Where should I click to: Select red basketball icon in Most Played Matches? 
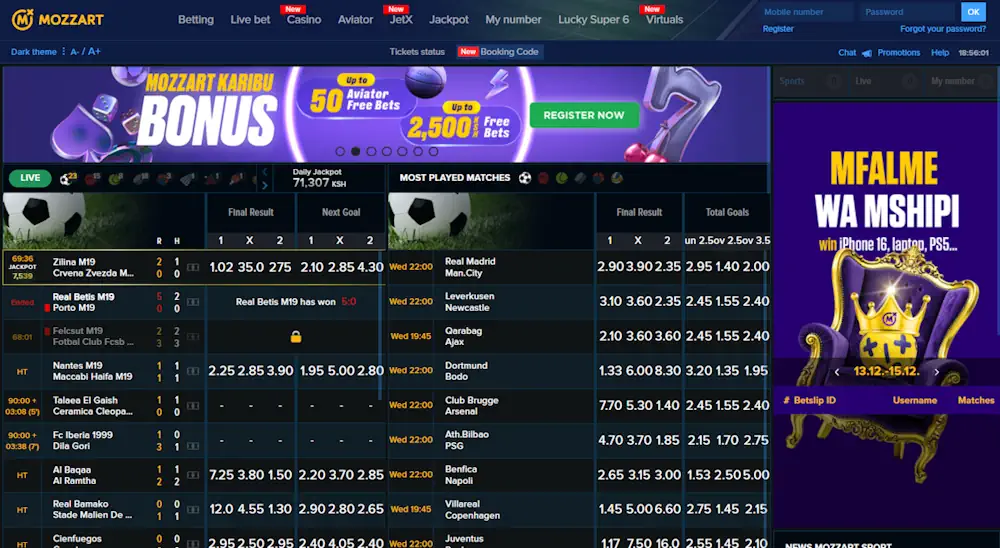pos(543,178)
